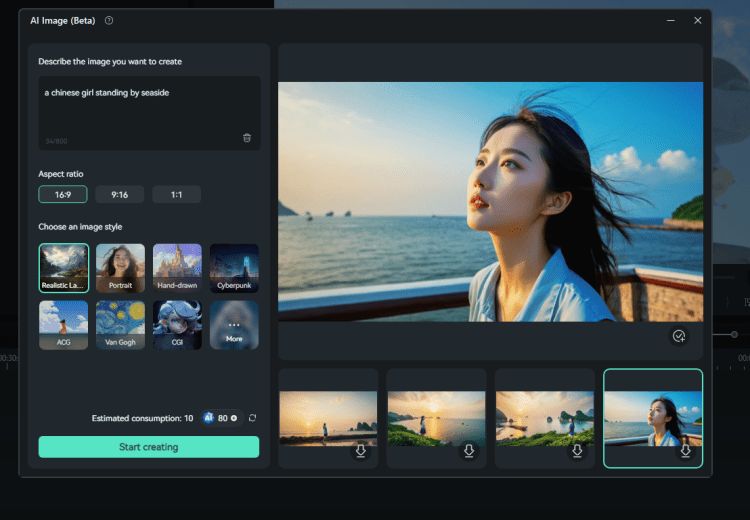Choose the Cyberpunk image style
The width and height of the screenshot is (750, 520).
(x=234, y=268)
